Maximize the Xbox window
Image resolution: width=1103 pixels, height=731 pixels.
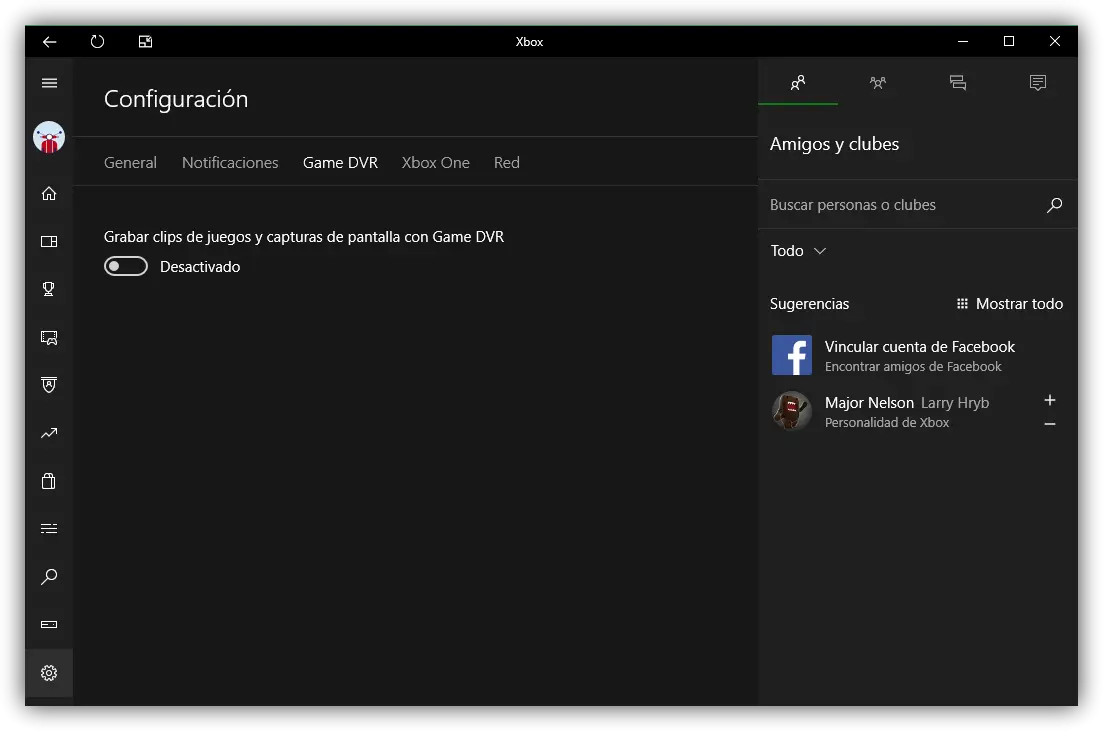tap(1009, 42)
